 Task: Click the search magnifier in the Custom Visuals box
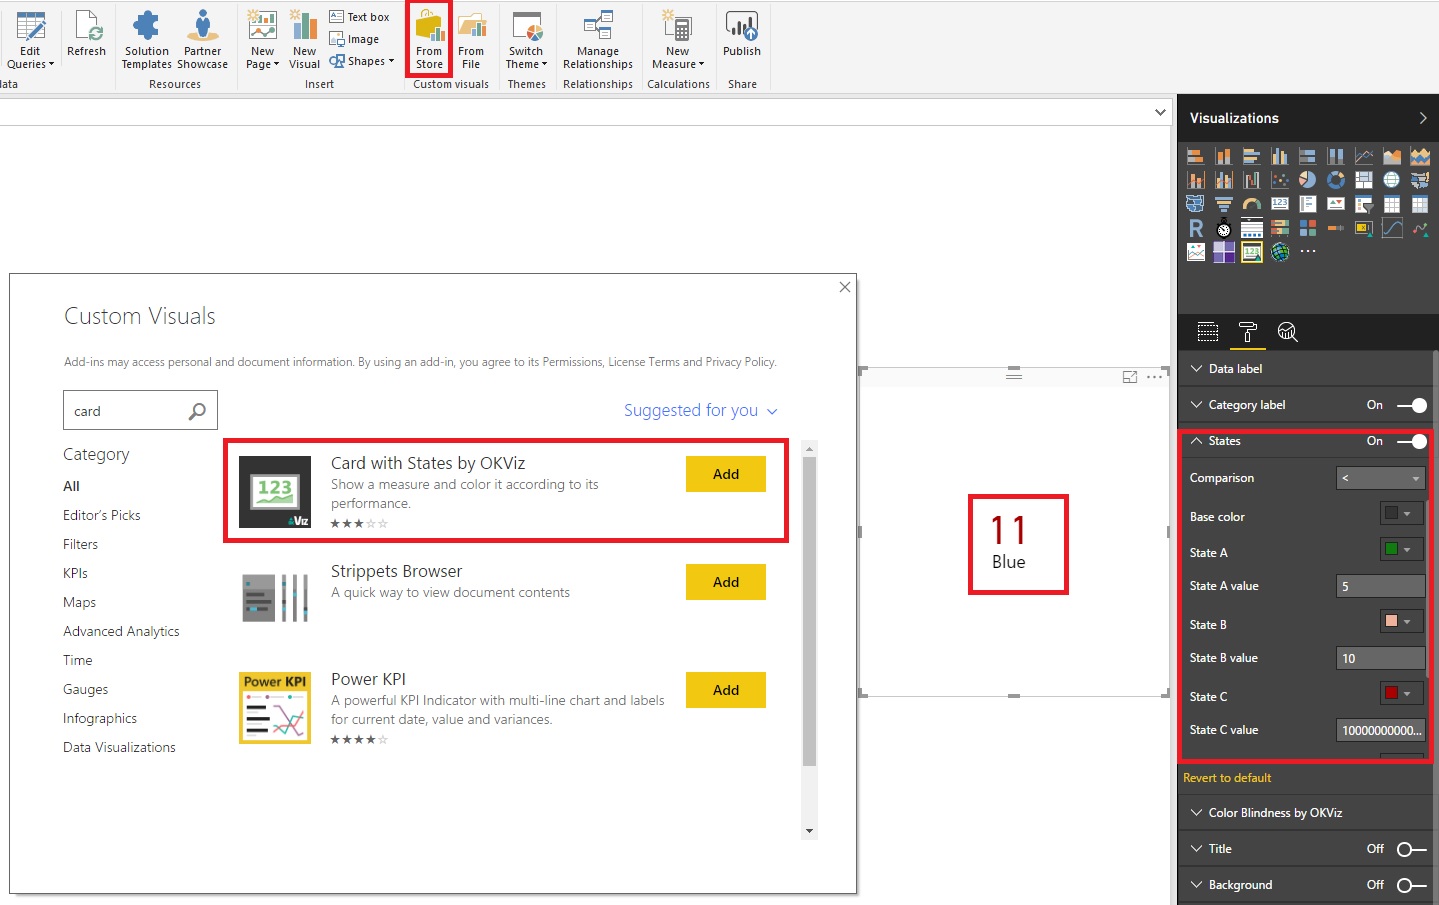pyautogui.click(x=197, y=411)
